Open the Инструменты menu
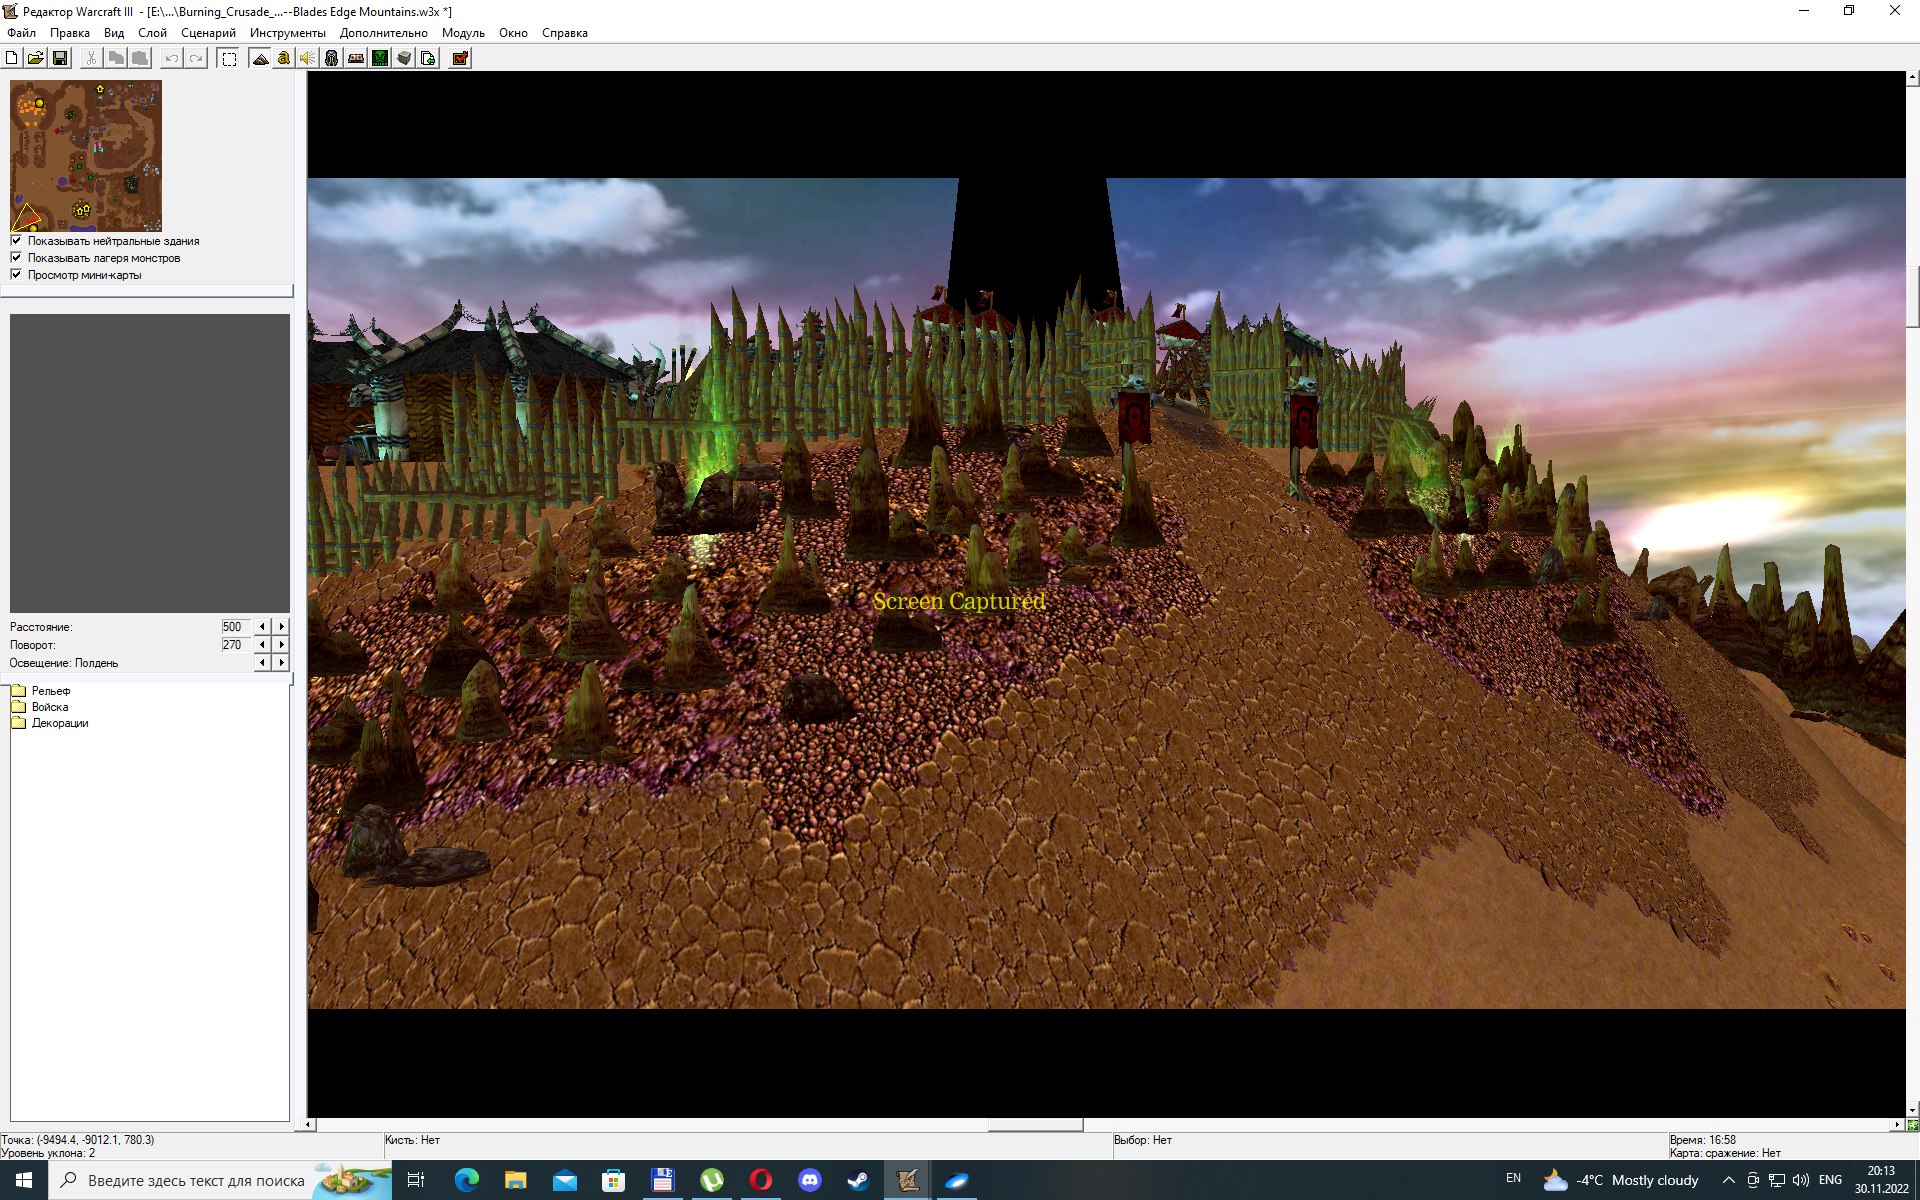The width and height of the screenshot is (1920, 1200). tap(287, 33)
